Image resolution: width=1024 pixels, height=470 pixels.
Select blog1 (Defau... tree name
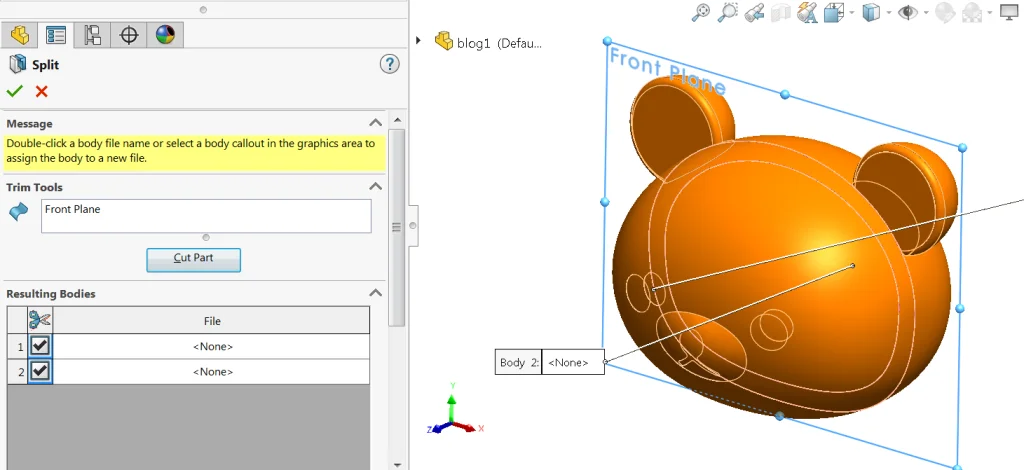(x=500, y=44)
